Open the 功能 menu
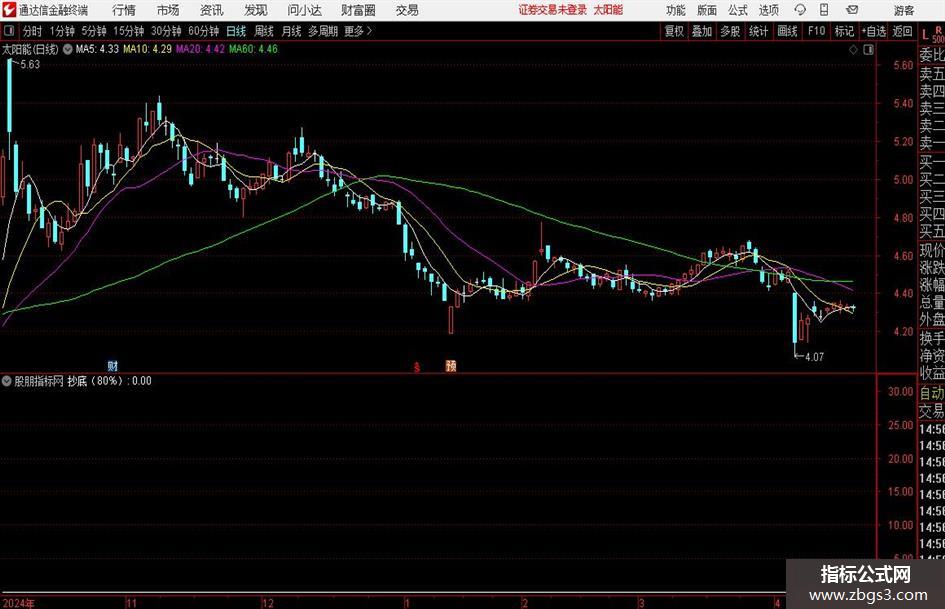The width and height of the screenshot is (945, 609). coord(676,10)
